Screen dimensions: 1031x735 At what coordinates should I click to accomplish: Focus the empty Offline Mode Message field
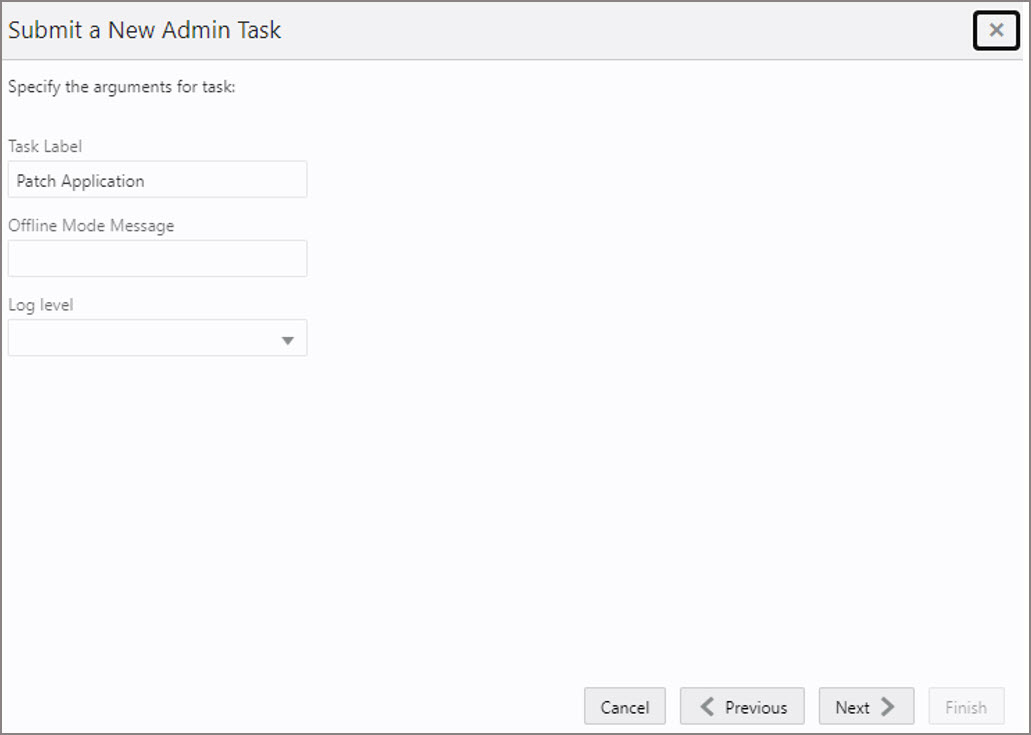[157, 258]
